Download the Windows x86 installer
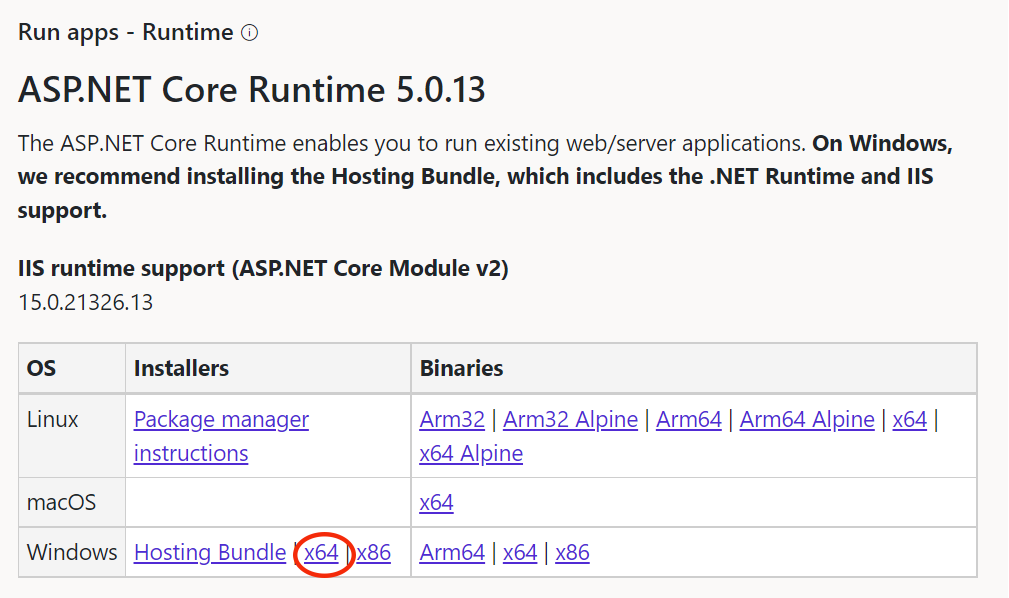Screen dimensions: 1009x598 tap(374, 553)
